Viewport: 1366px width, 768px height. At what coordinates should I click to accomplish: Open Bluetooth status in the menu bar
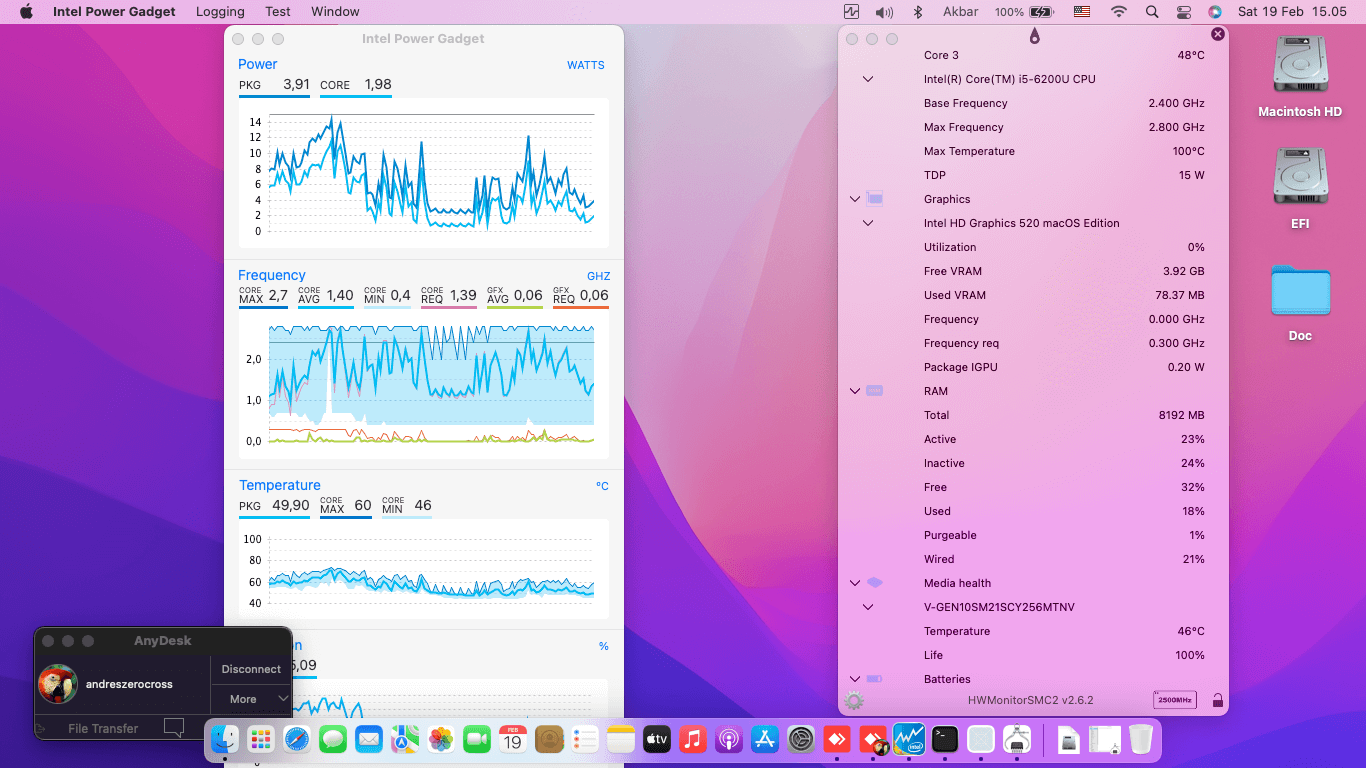[x=918, y=12]
